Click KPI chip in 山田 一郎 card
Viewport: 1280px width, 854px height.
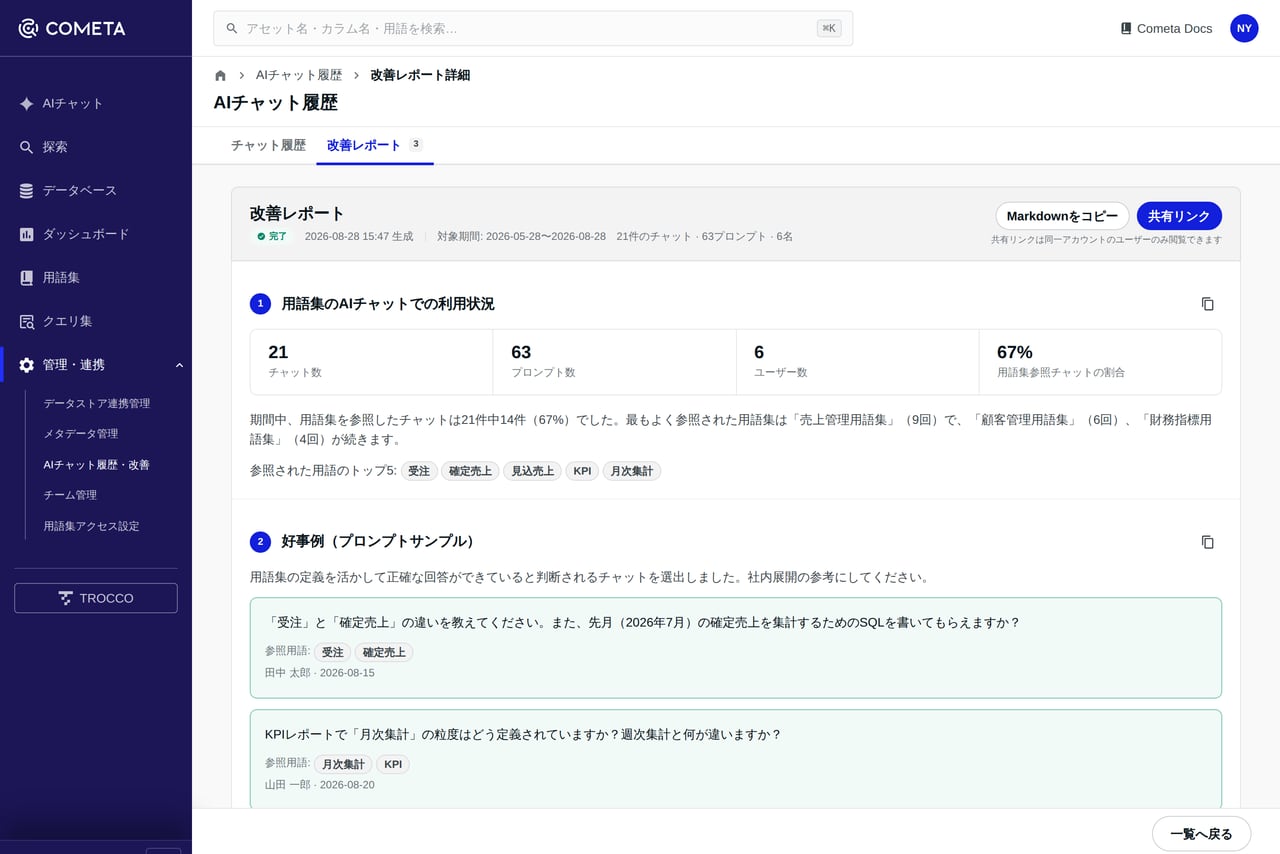[393, 764]
